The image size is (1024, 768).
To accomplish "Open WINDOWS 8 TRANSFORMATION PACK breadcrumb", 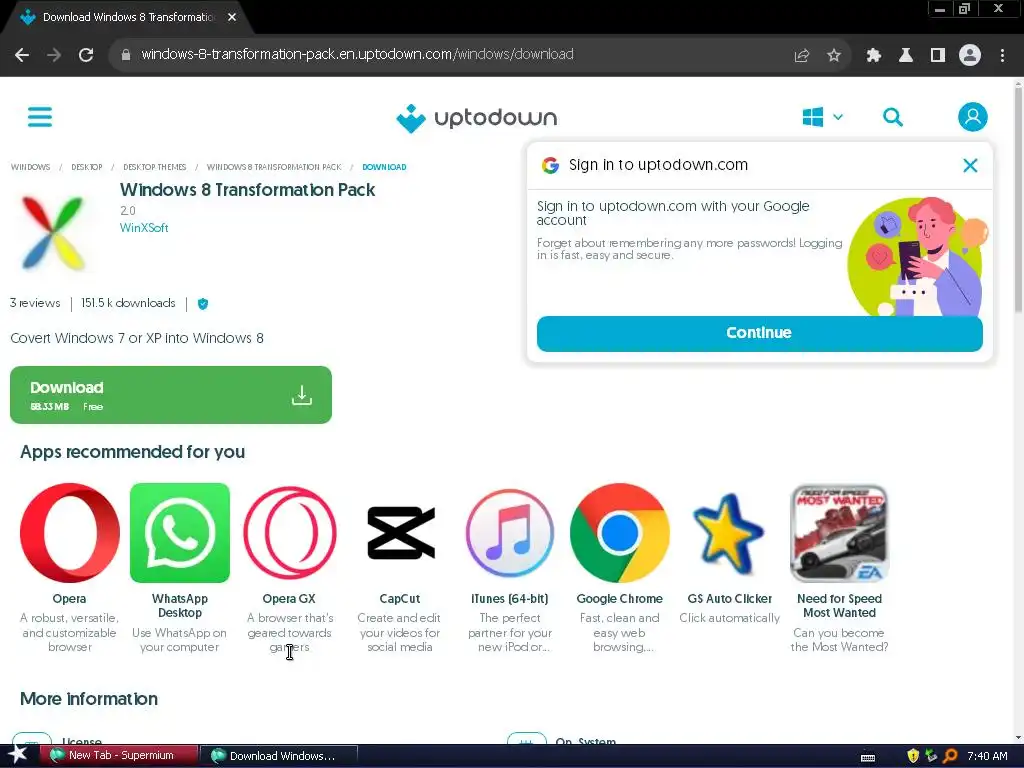I will coord(274,167).
